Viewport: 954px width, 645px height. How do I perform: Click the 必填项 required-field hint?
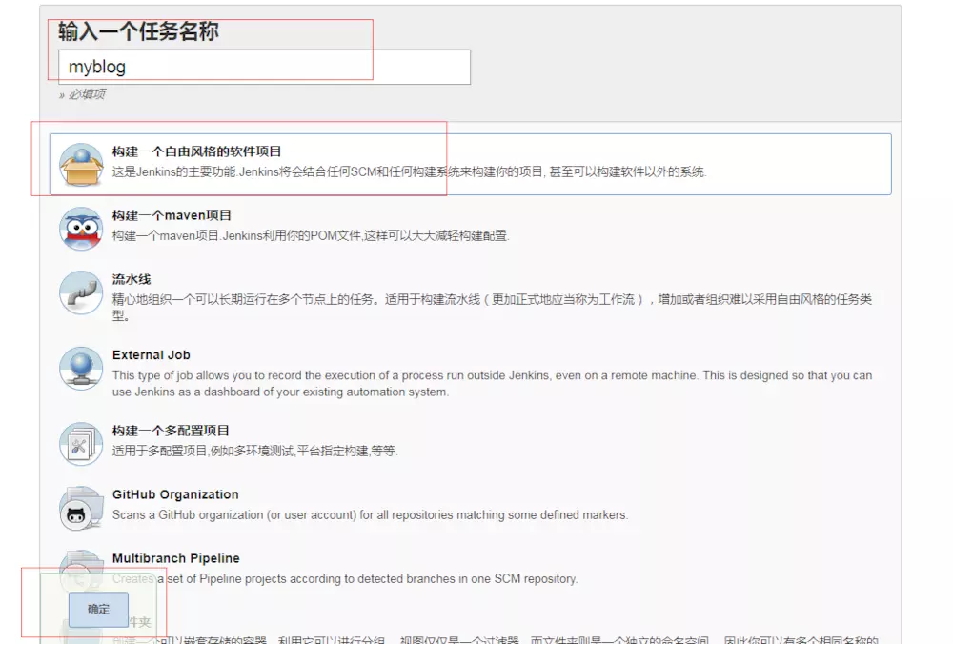[83, 94]
